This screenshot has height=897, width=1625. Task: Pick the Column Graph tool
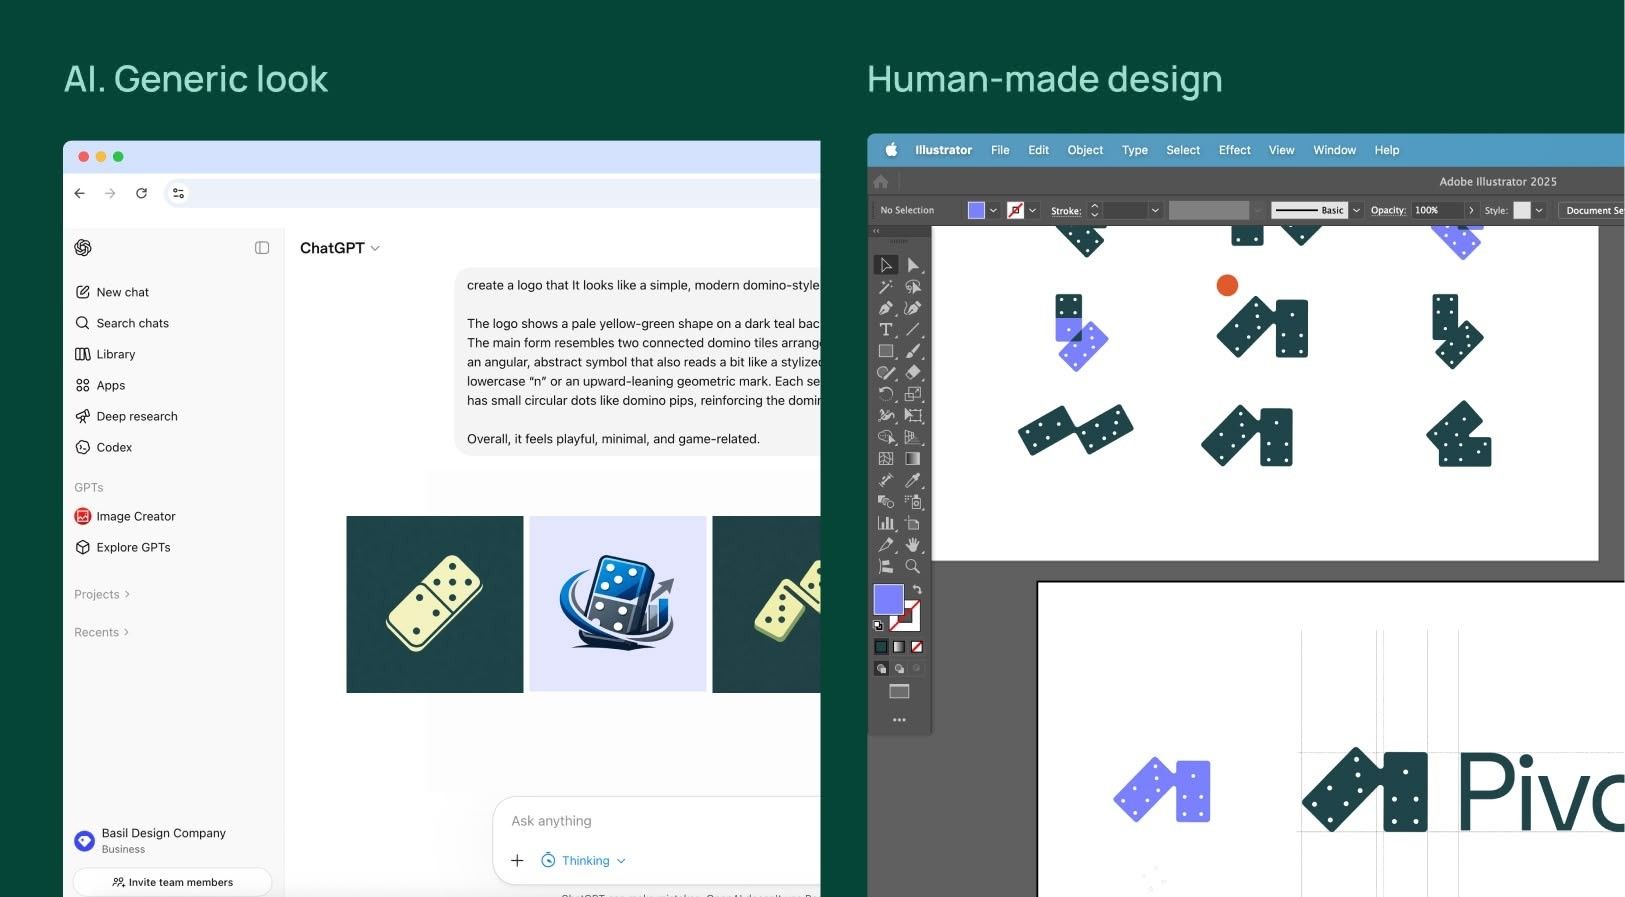tap(885, 523)
